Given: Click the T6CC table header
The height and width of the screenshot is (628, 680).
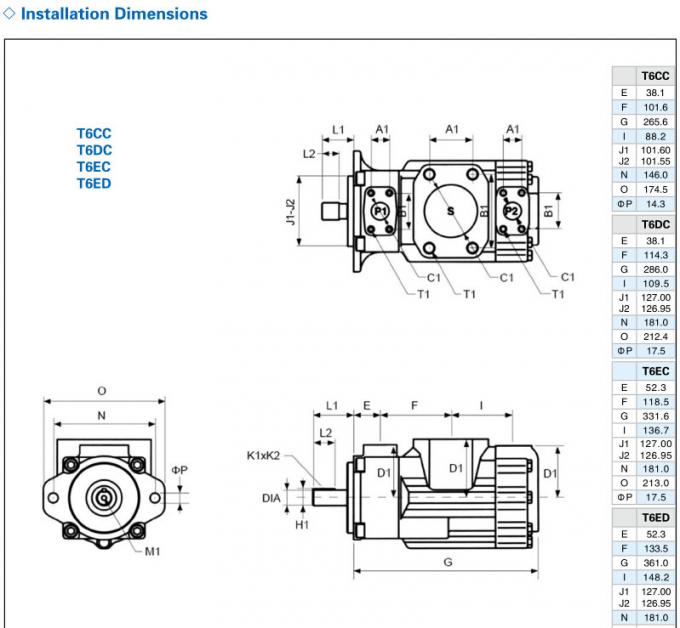Looking at the screenshot, I should click(655, 76).
